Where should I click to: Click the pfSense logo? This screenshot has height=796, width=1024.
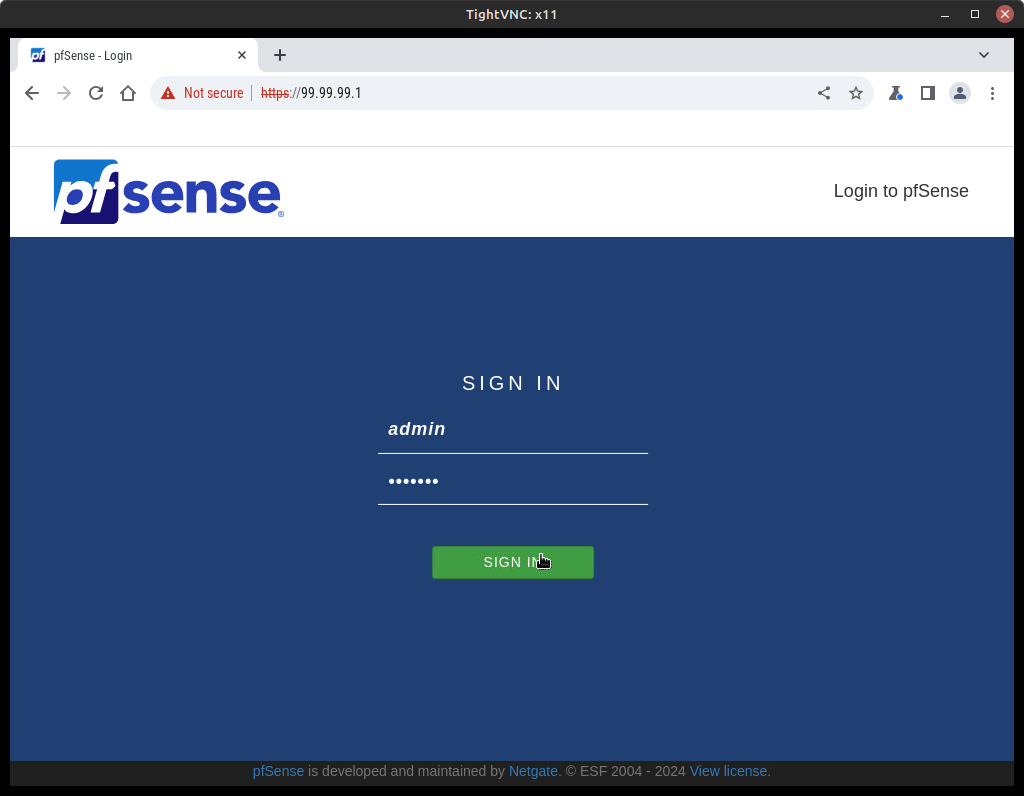(x=168, y=191)
